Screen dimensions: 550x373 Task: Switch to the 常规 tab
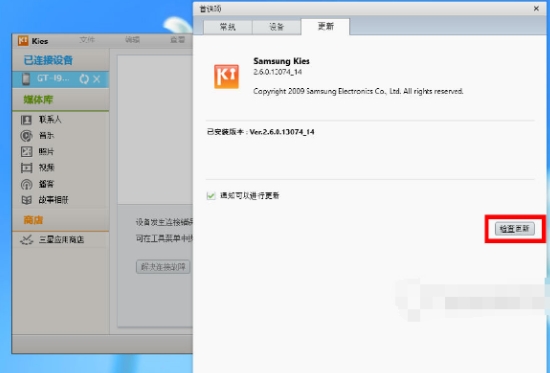(228, 27)
